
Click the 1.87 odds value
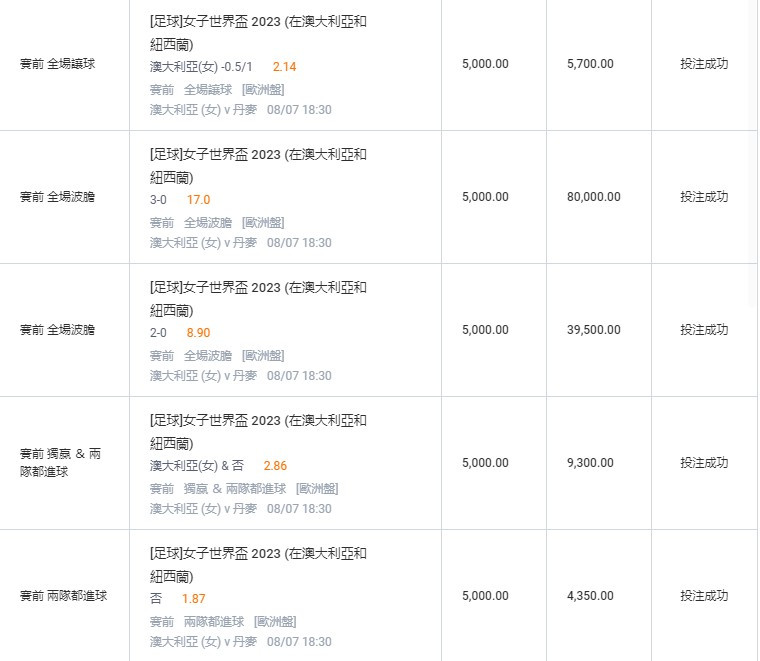click(193, 599)
